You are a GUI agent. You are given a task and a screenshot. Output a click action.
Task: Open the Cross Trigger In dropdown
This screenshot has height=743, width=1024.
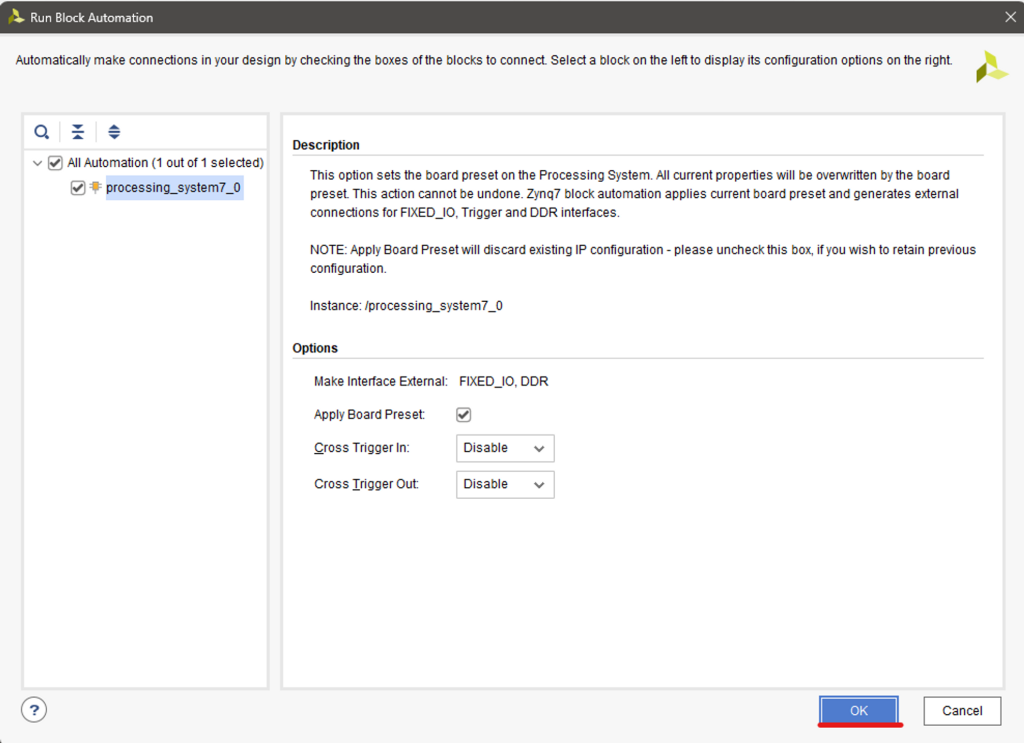tap(505, 448)
